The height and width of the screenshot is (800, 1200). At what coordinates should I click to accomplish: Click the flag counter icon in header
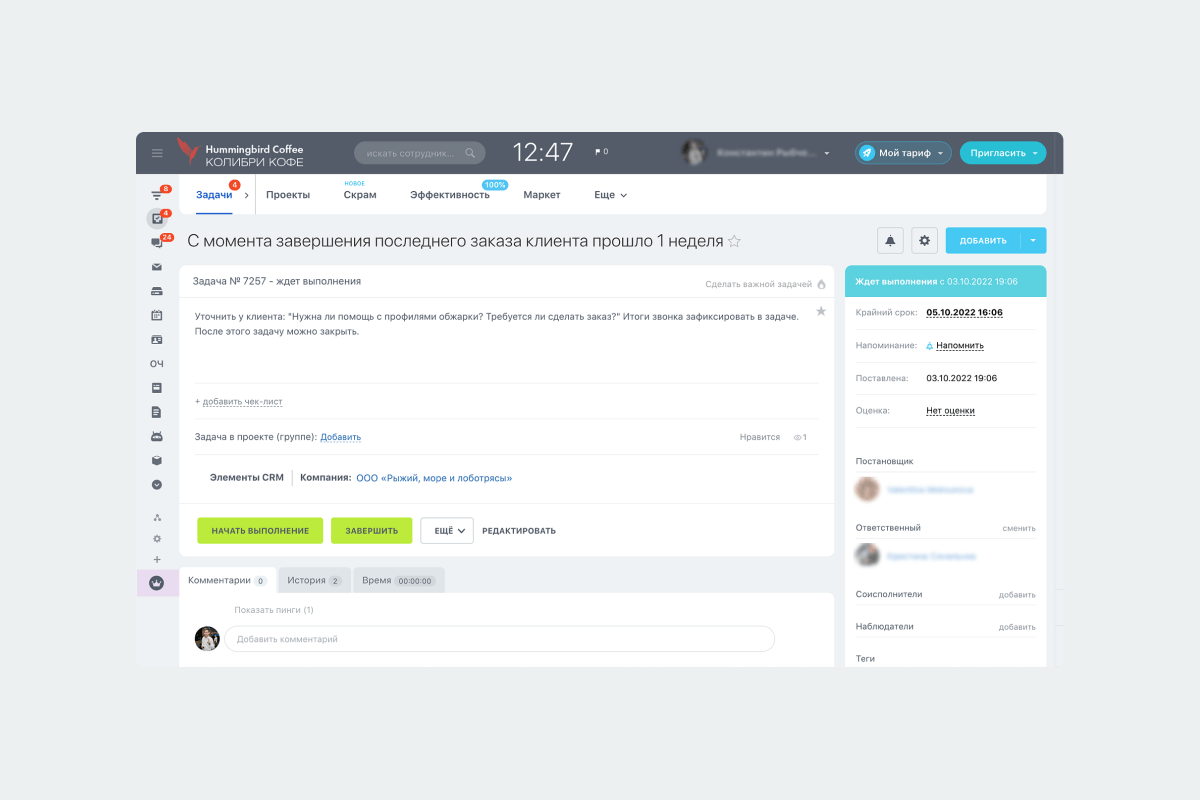click(x=601, y=152)
